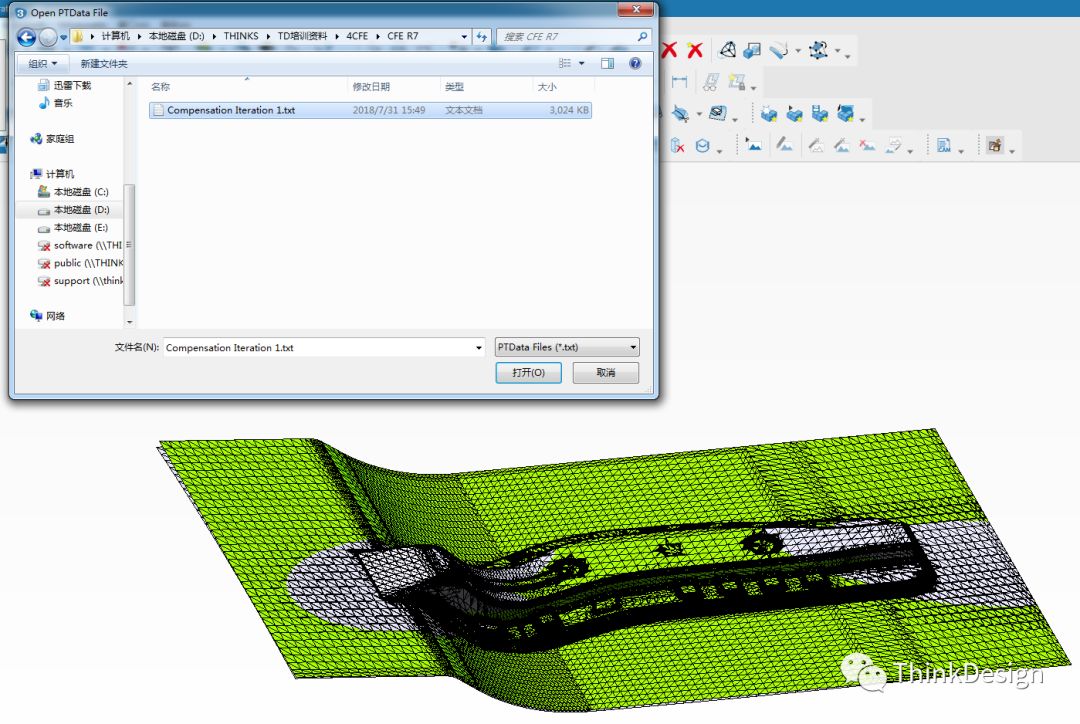This screenshot has width=1080, height=724.
Task: Open the view options dropdown arrow
Action: pyautogui.click(x=580, y=63)
